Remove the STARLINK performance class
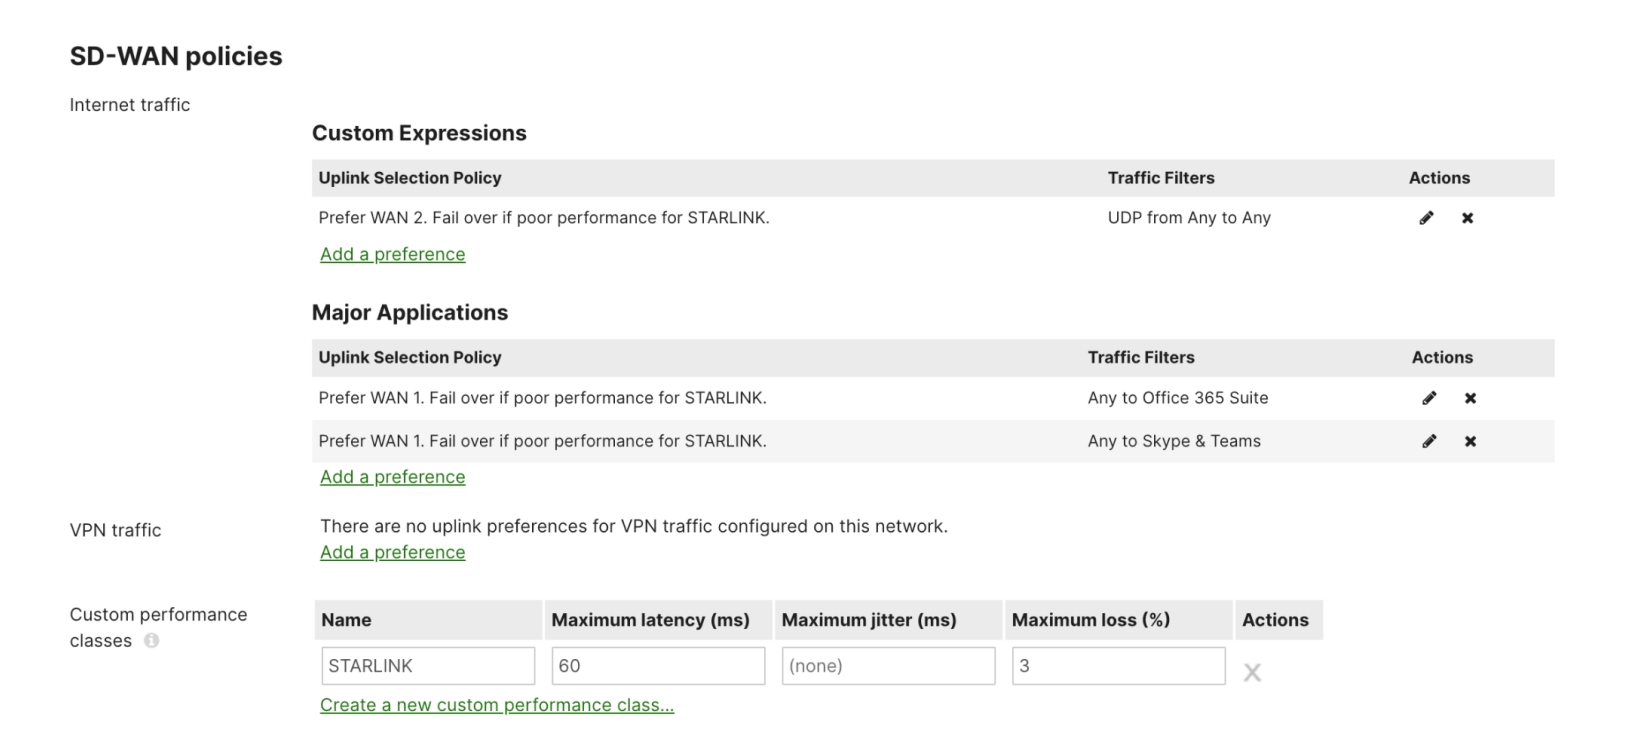The width and height of the screenshot is (1628, 746). pyautogui.click(x=1253, y=673)
